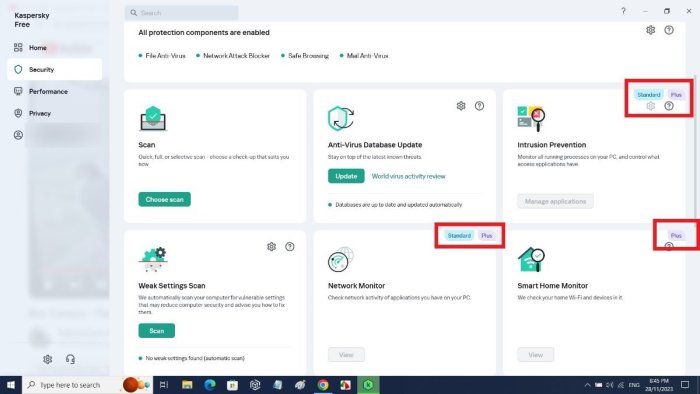The image size is (700, 394).
Task: Open help for Anti-Virus Database Update
Action: [479, 106]
